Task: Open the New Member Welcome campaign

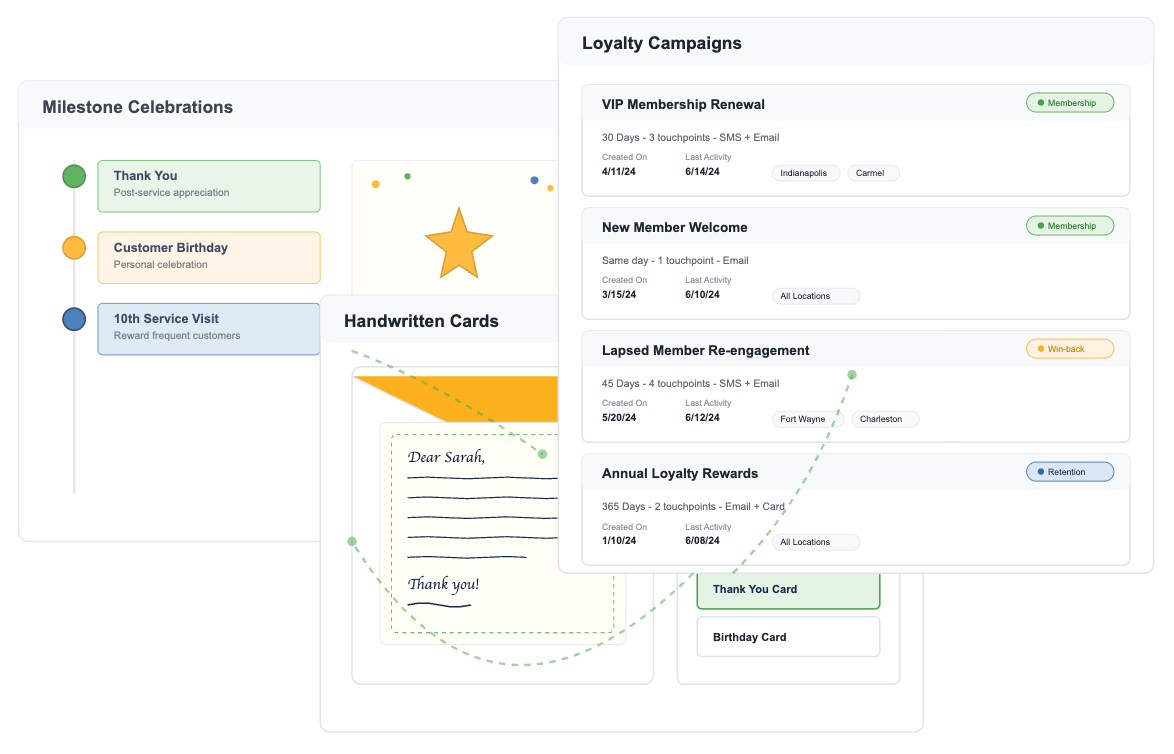Action: click(674, 227)
